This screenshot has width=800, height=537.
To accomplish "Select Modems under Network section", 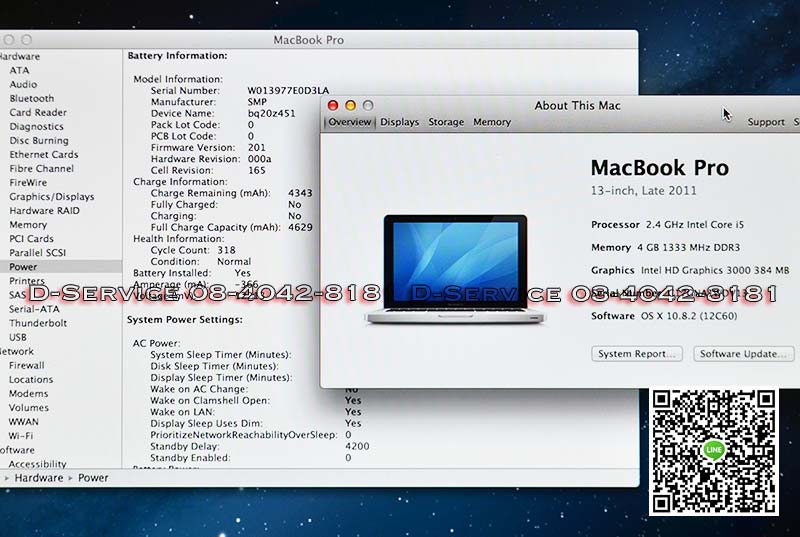I will [x=29, y=394].
